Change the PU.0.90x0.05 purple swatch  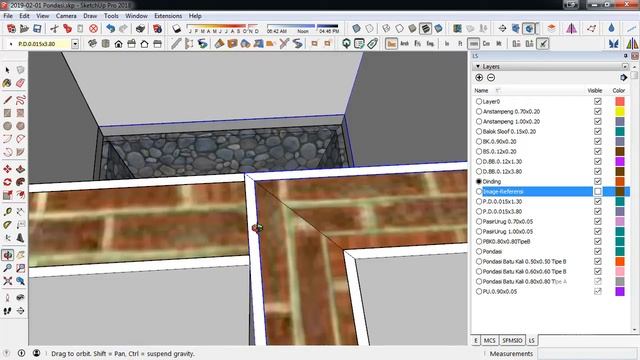pos(620,291)
